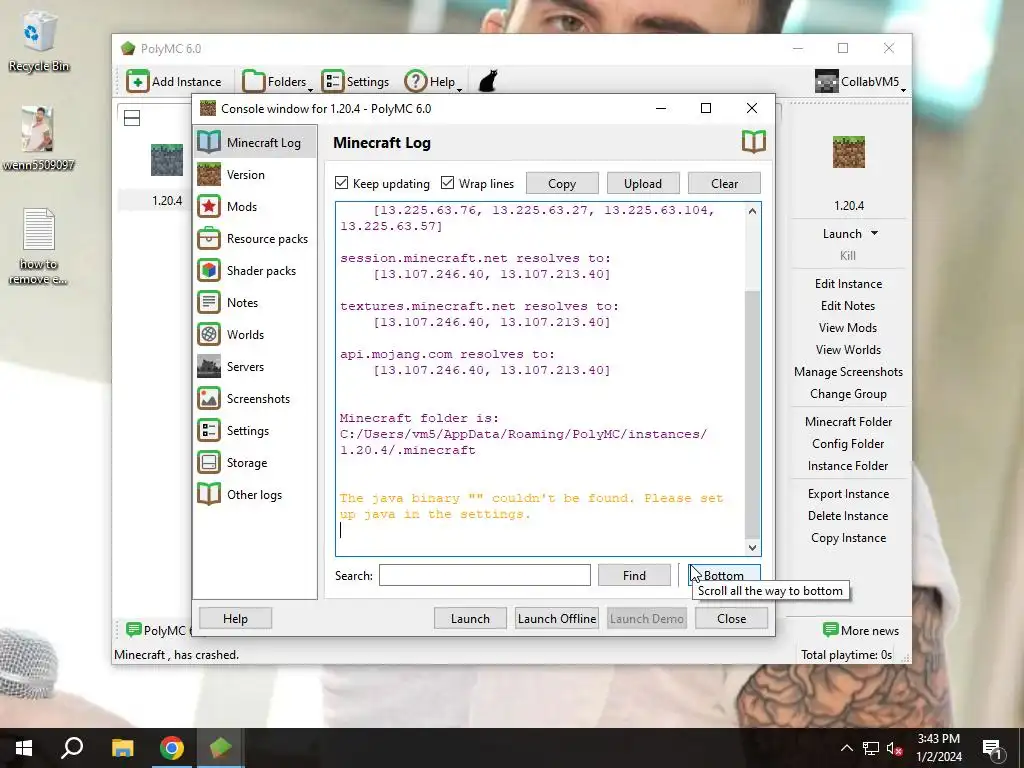The height and width of the screenshot is (768, 1024).
Task: Click the Worlds globe icon
Action: pyautogui.click(x=209, y=334)
